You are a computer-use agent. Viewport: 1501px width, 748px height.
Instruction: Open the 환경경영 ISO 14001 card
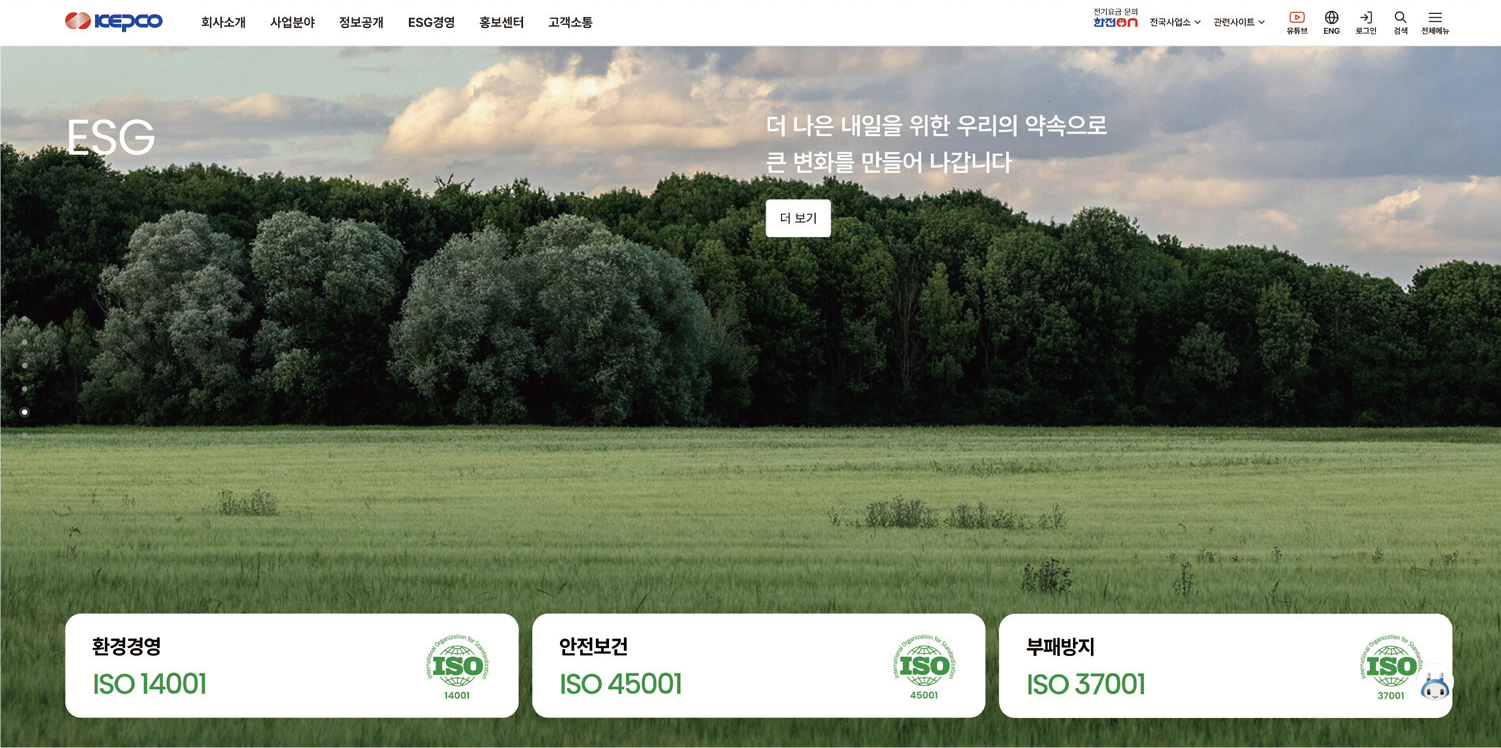click(x=292, y=665)
